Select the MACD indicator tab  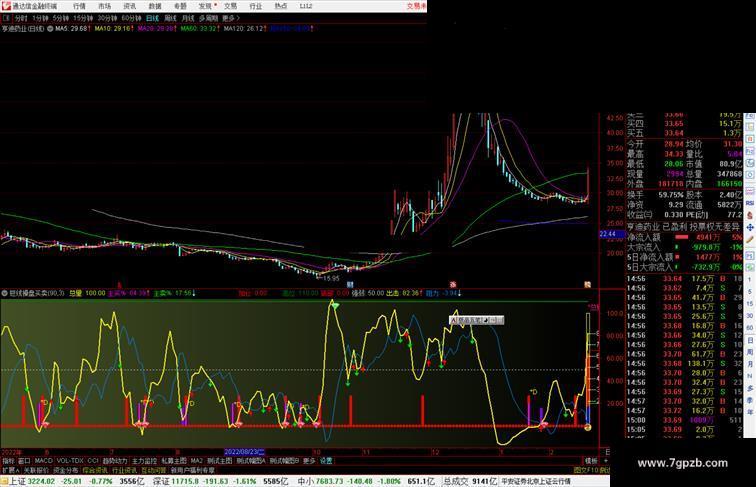(x=43, y=461)
